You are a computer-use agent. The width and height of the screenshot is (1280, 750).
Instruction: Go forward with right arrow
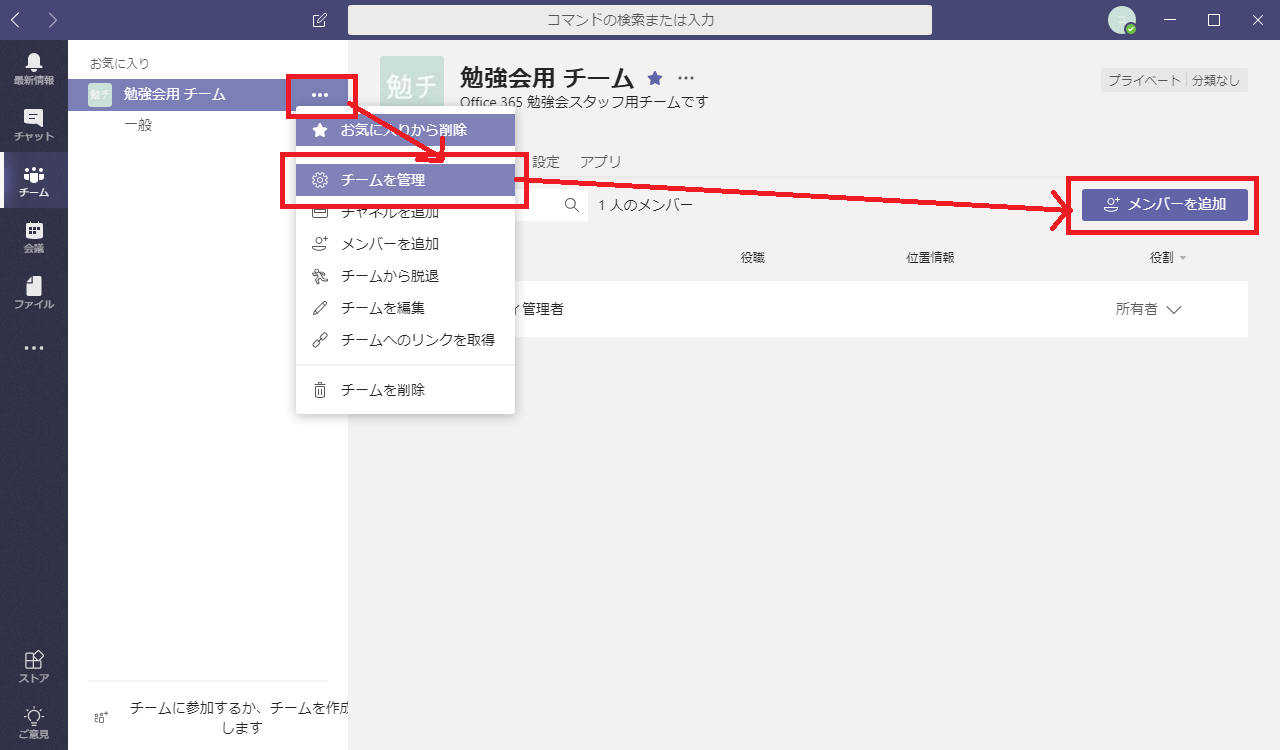pos(52,19)
